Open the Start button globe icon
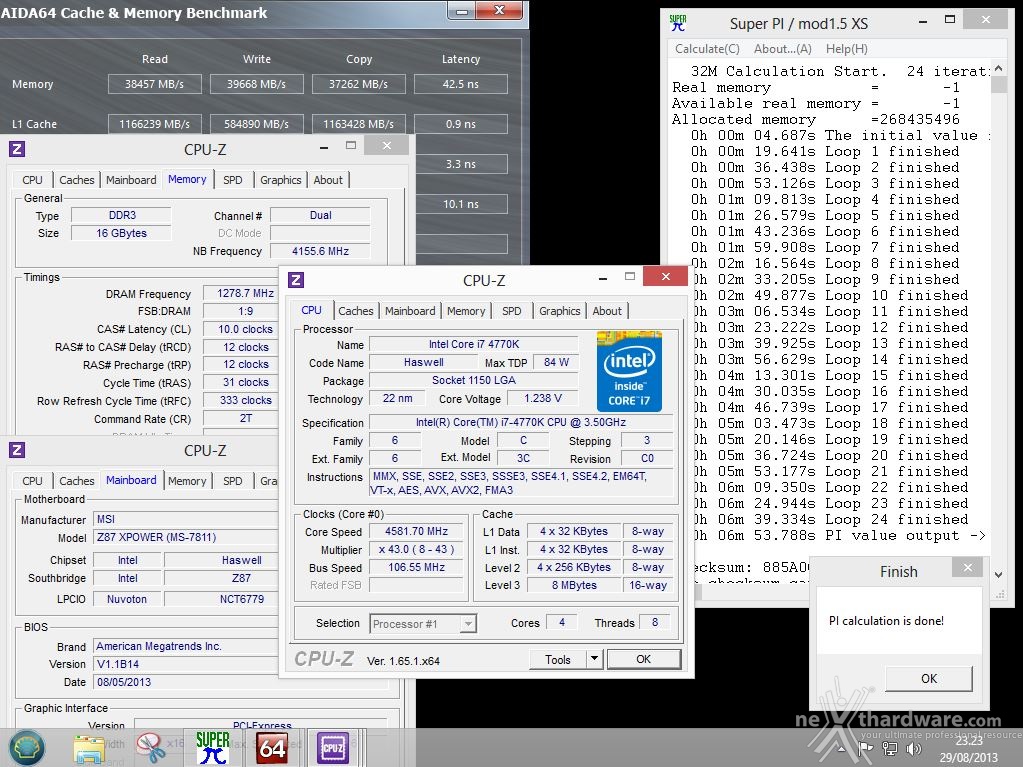 point(27,747)
